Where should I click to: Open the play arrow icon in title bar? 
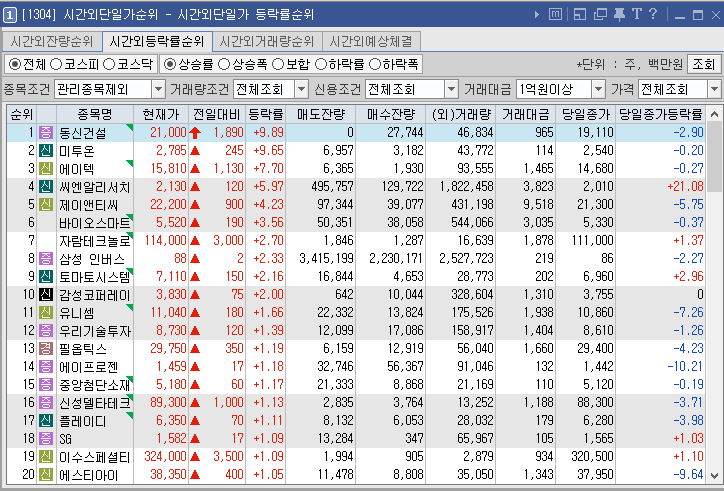click(x=537, y=14)
